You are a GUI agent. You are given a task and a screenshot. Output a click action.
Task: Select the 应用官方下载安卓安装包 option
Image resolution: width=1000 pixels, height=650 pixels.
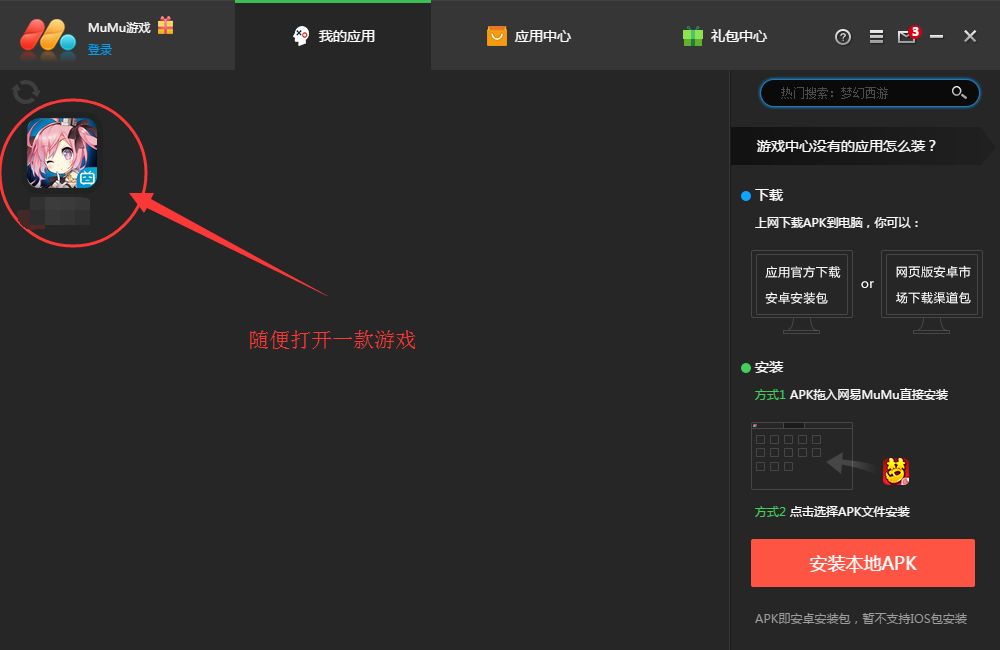coord(800,285)
